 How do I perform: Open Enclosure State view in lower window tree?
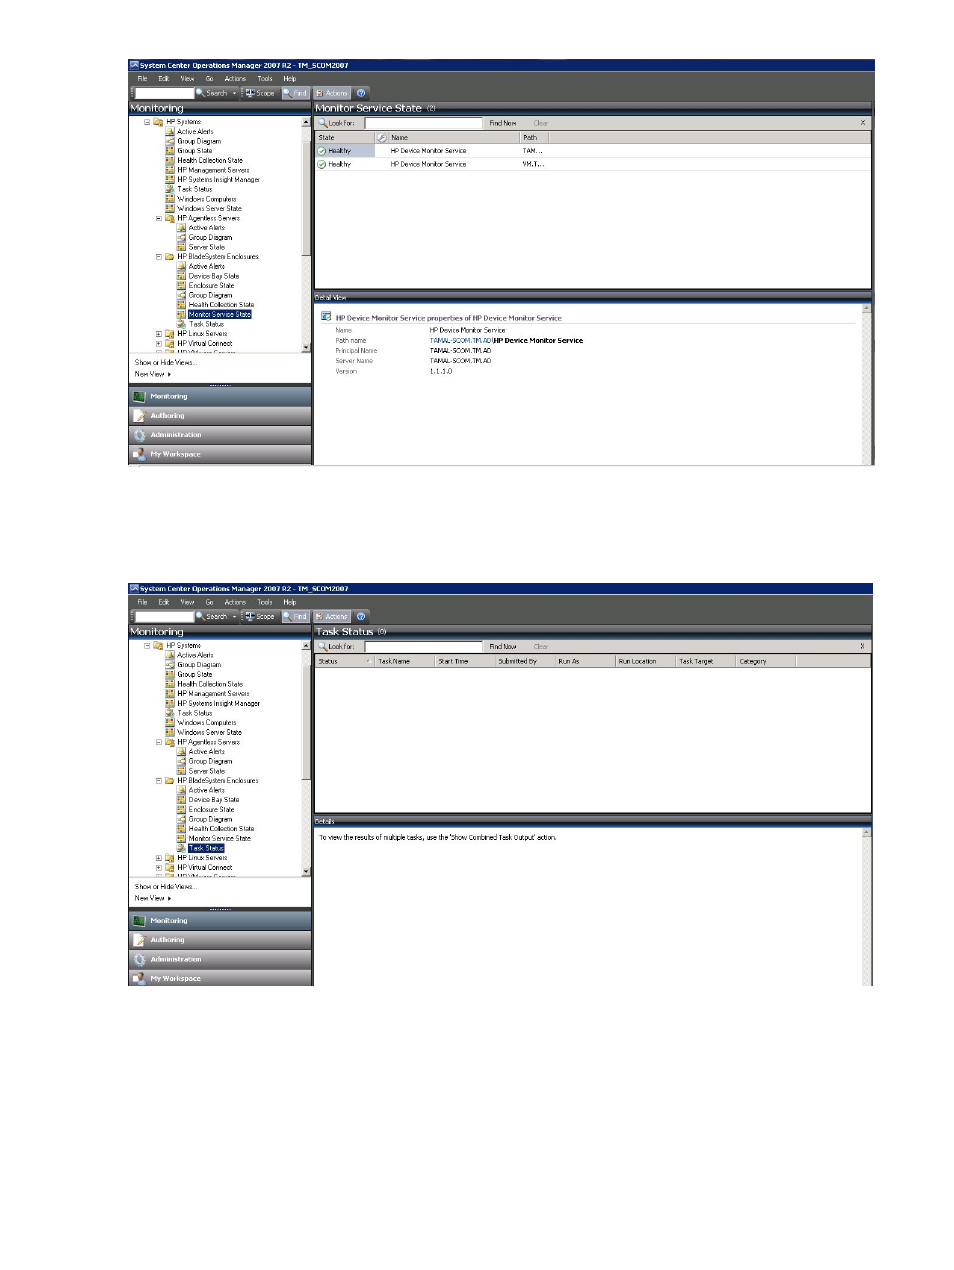(211, 809)
